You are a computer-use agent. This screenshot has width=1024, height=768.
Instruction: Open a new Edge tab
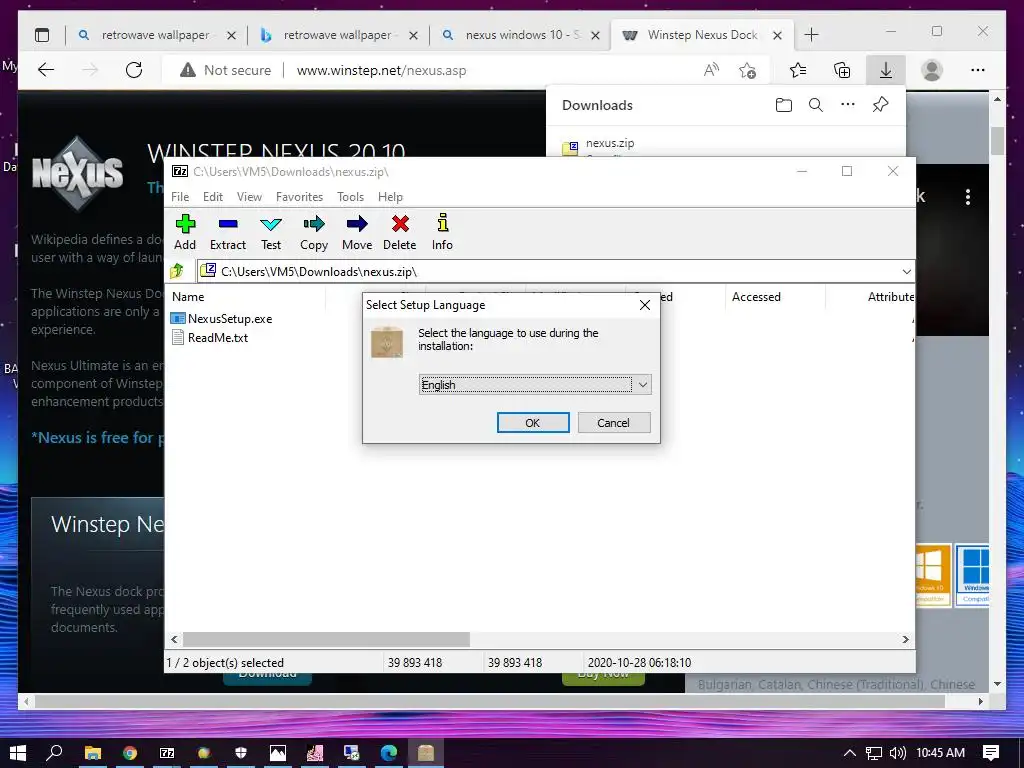click(811, 35)
